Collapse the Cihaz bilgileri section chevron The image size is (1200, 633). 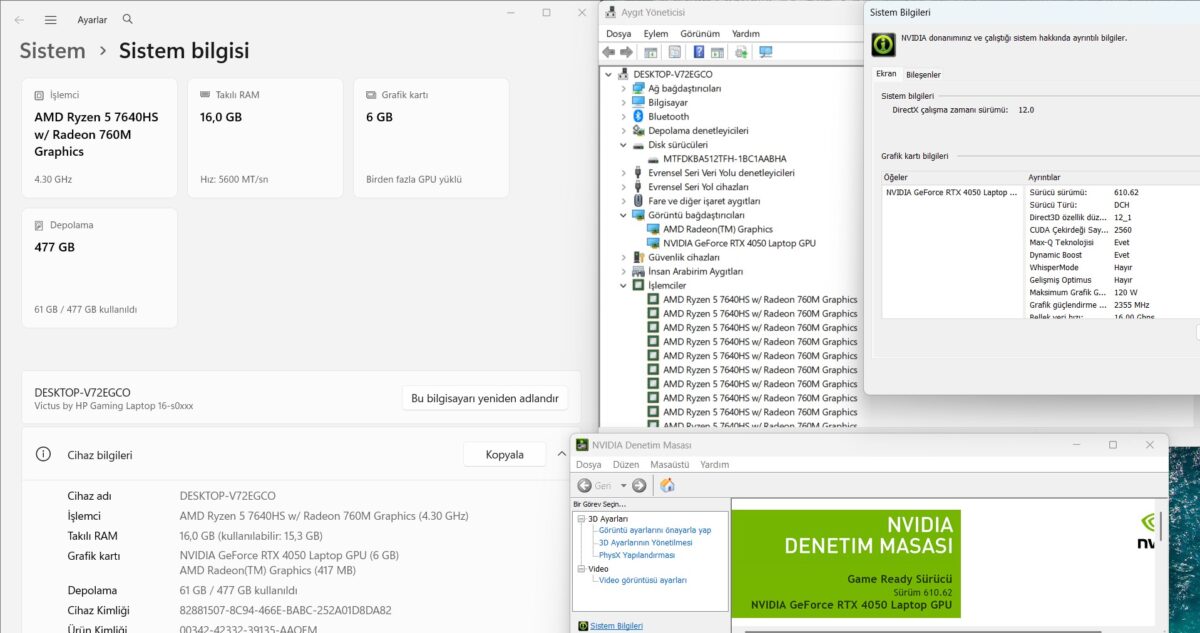(x=562, y=454)
